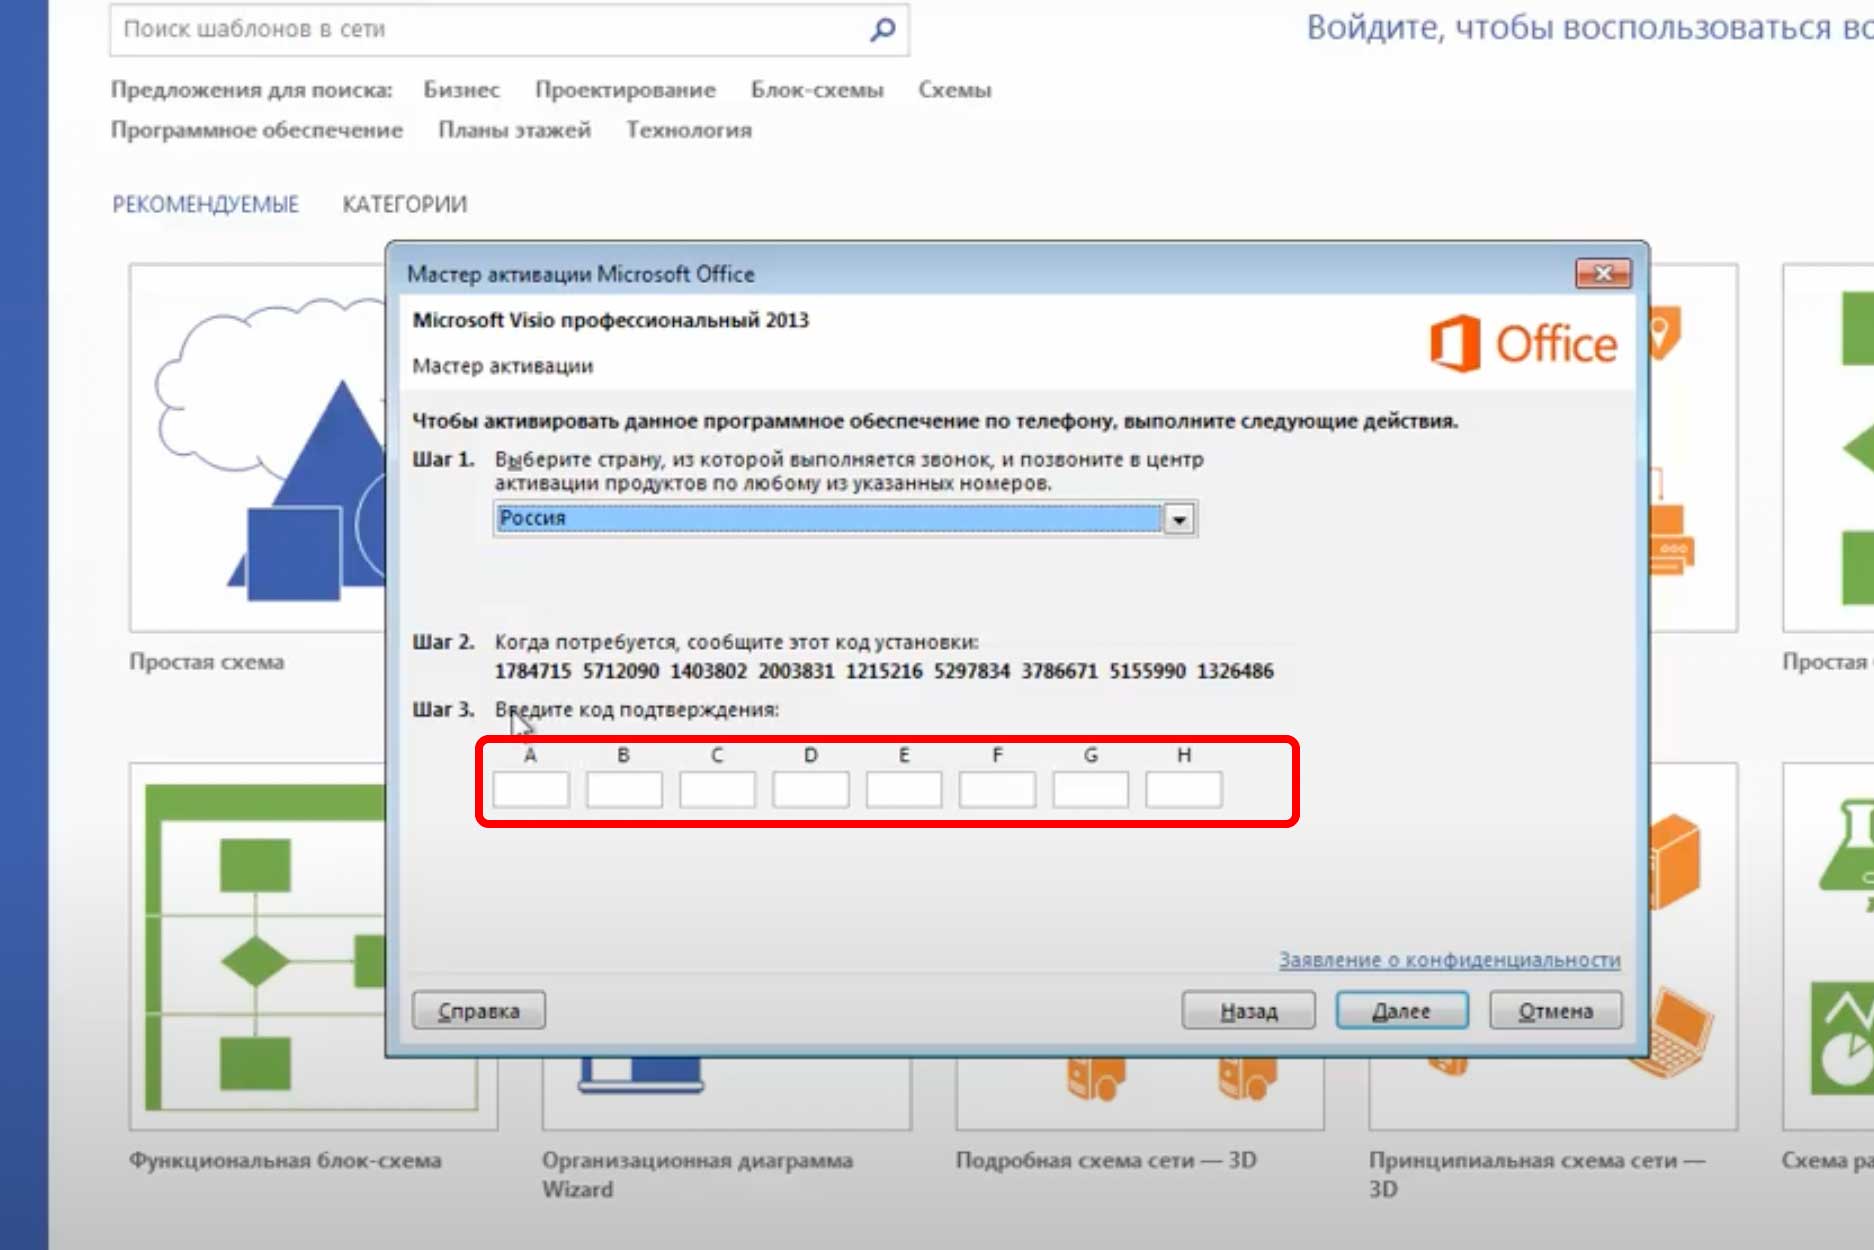
Task: Click the search magnifier icon
Action: 882,30
